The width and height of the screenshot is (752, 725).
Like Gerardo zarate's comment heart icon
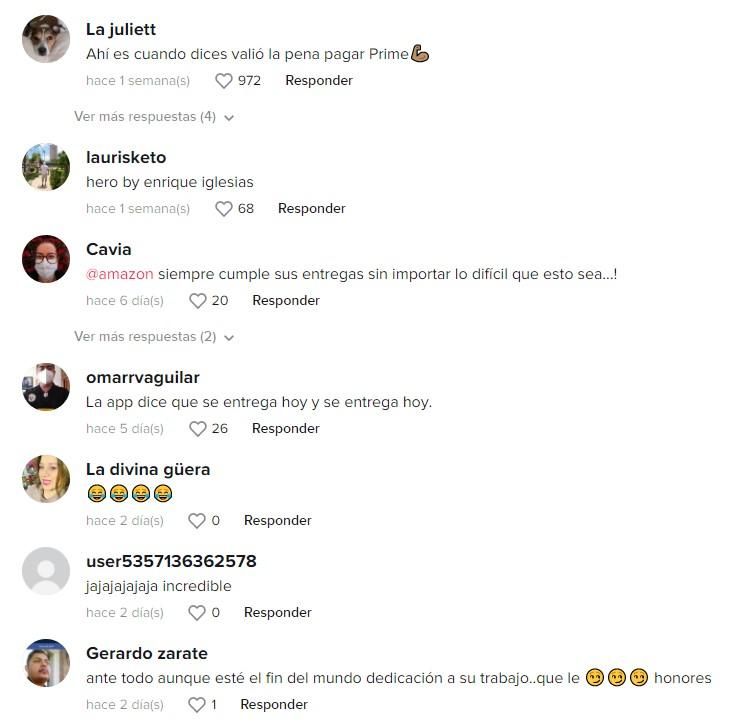[197, 705]
